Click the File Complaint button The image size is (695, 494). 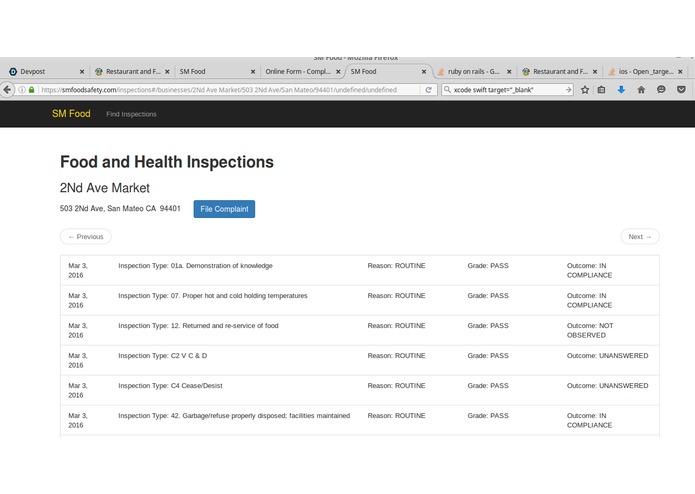[224, 209]
